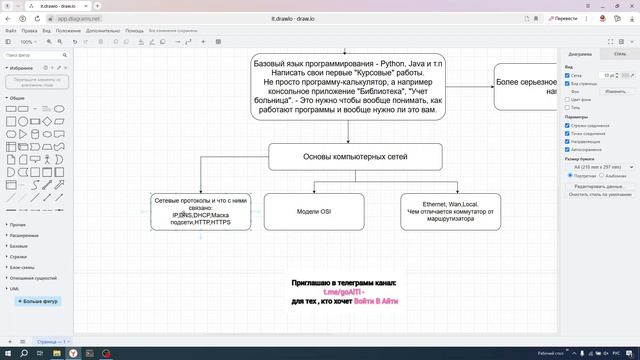Pick the triangle shape in General palette
Screen dimensions: 640x360
[23, 134]
